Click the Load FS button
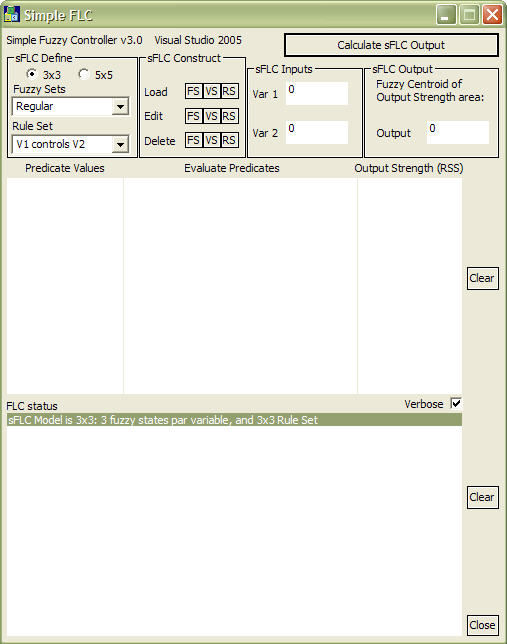 (x=194, y=91)
